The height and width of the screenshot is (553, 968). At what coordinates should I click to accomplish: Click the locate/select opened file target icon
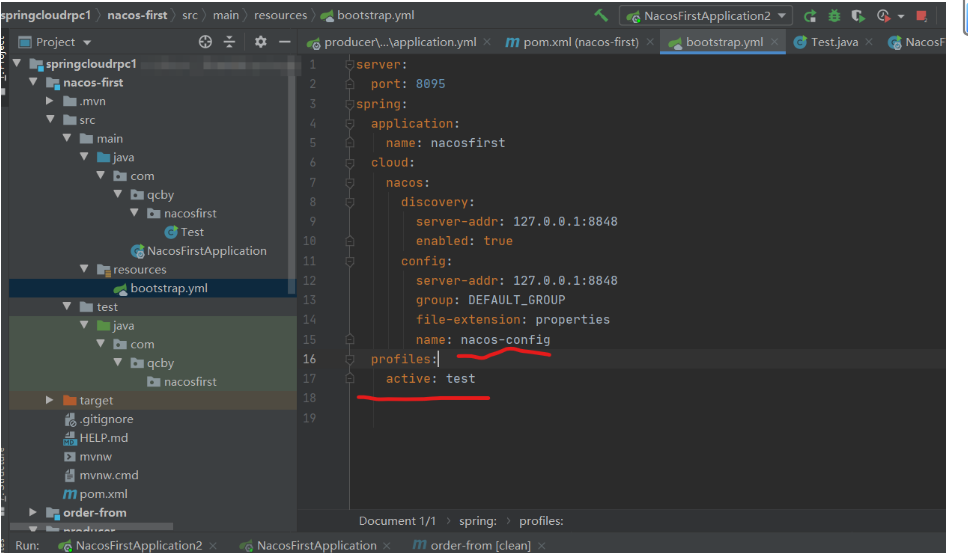pyautogui.click(x=206, y=42)
